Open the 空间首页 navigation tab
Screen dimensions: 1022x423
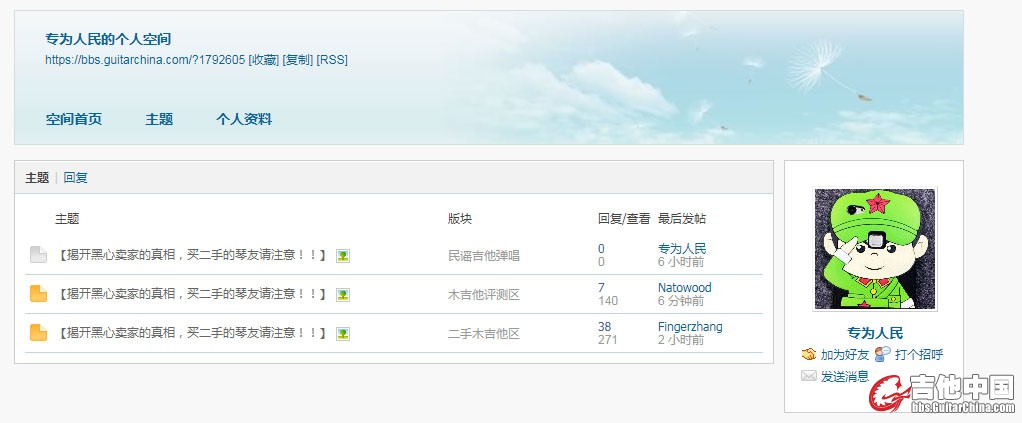(x=73, y=119)
